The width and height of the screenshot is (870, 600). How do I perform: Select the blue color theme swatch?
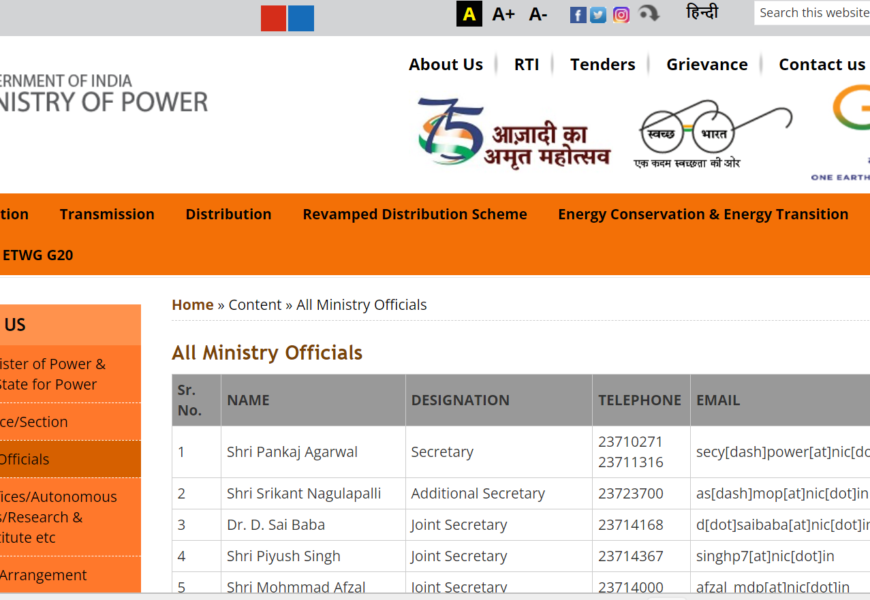coord(301,18)
